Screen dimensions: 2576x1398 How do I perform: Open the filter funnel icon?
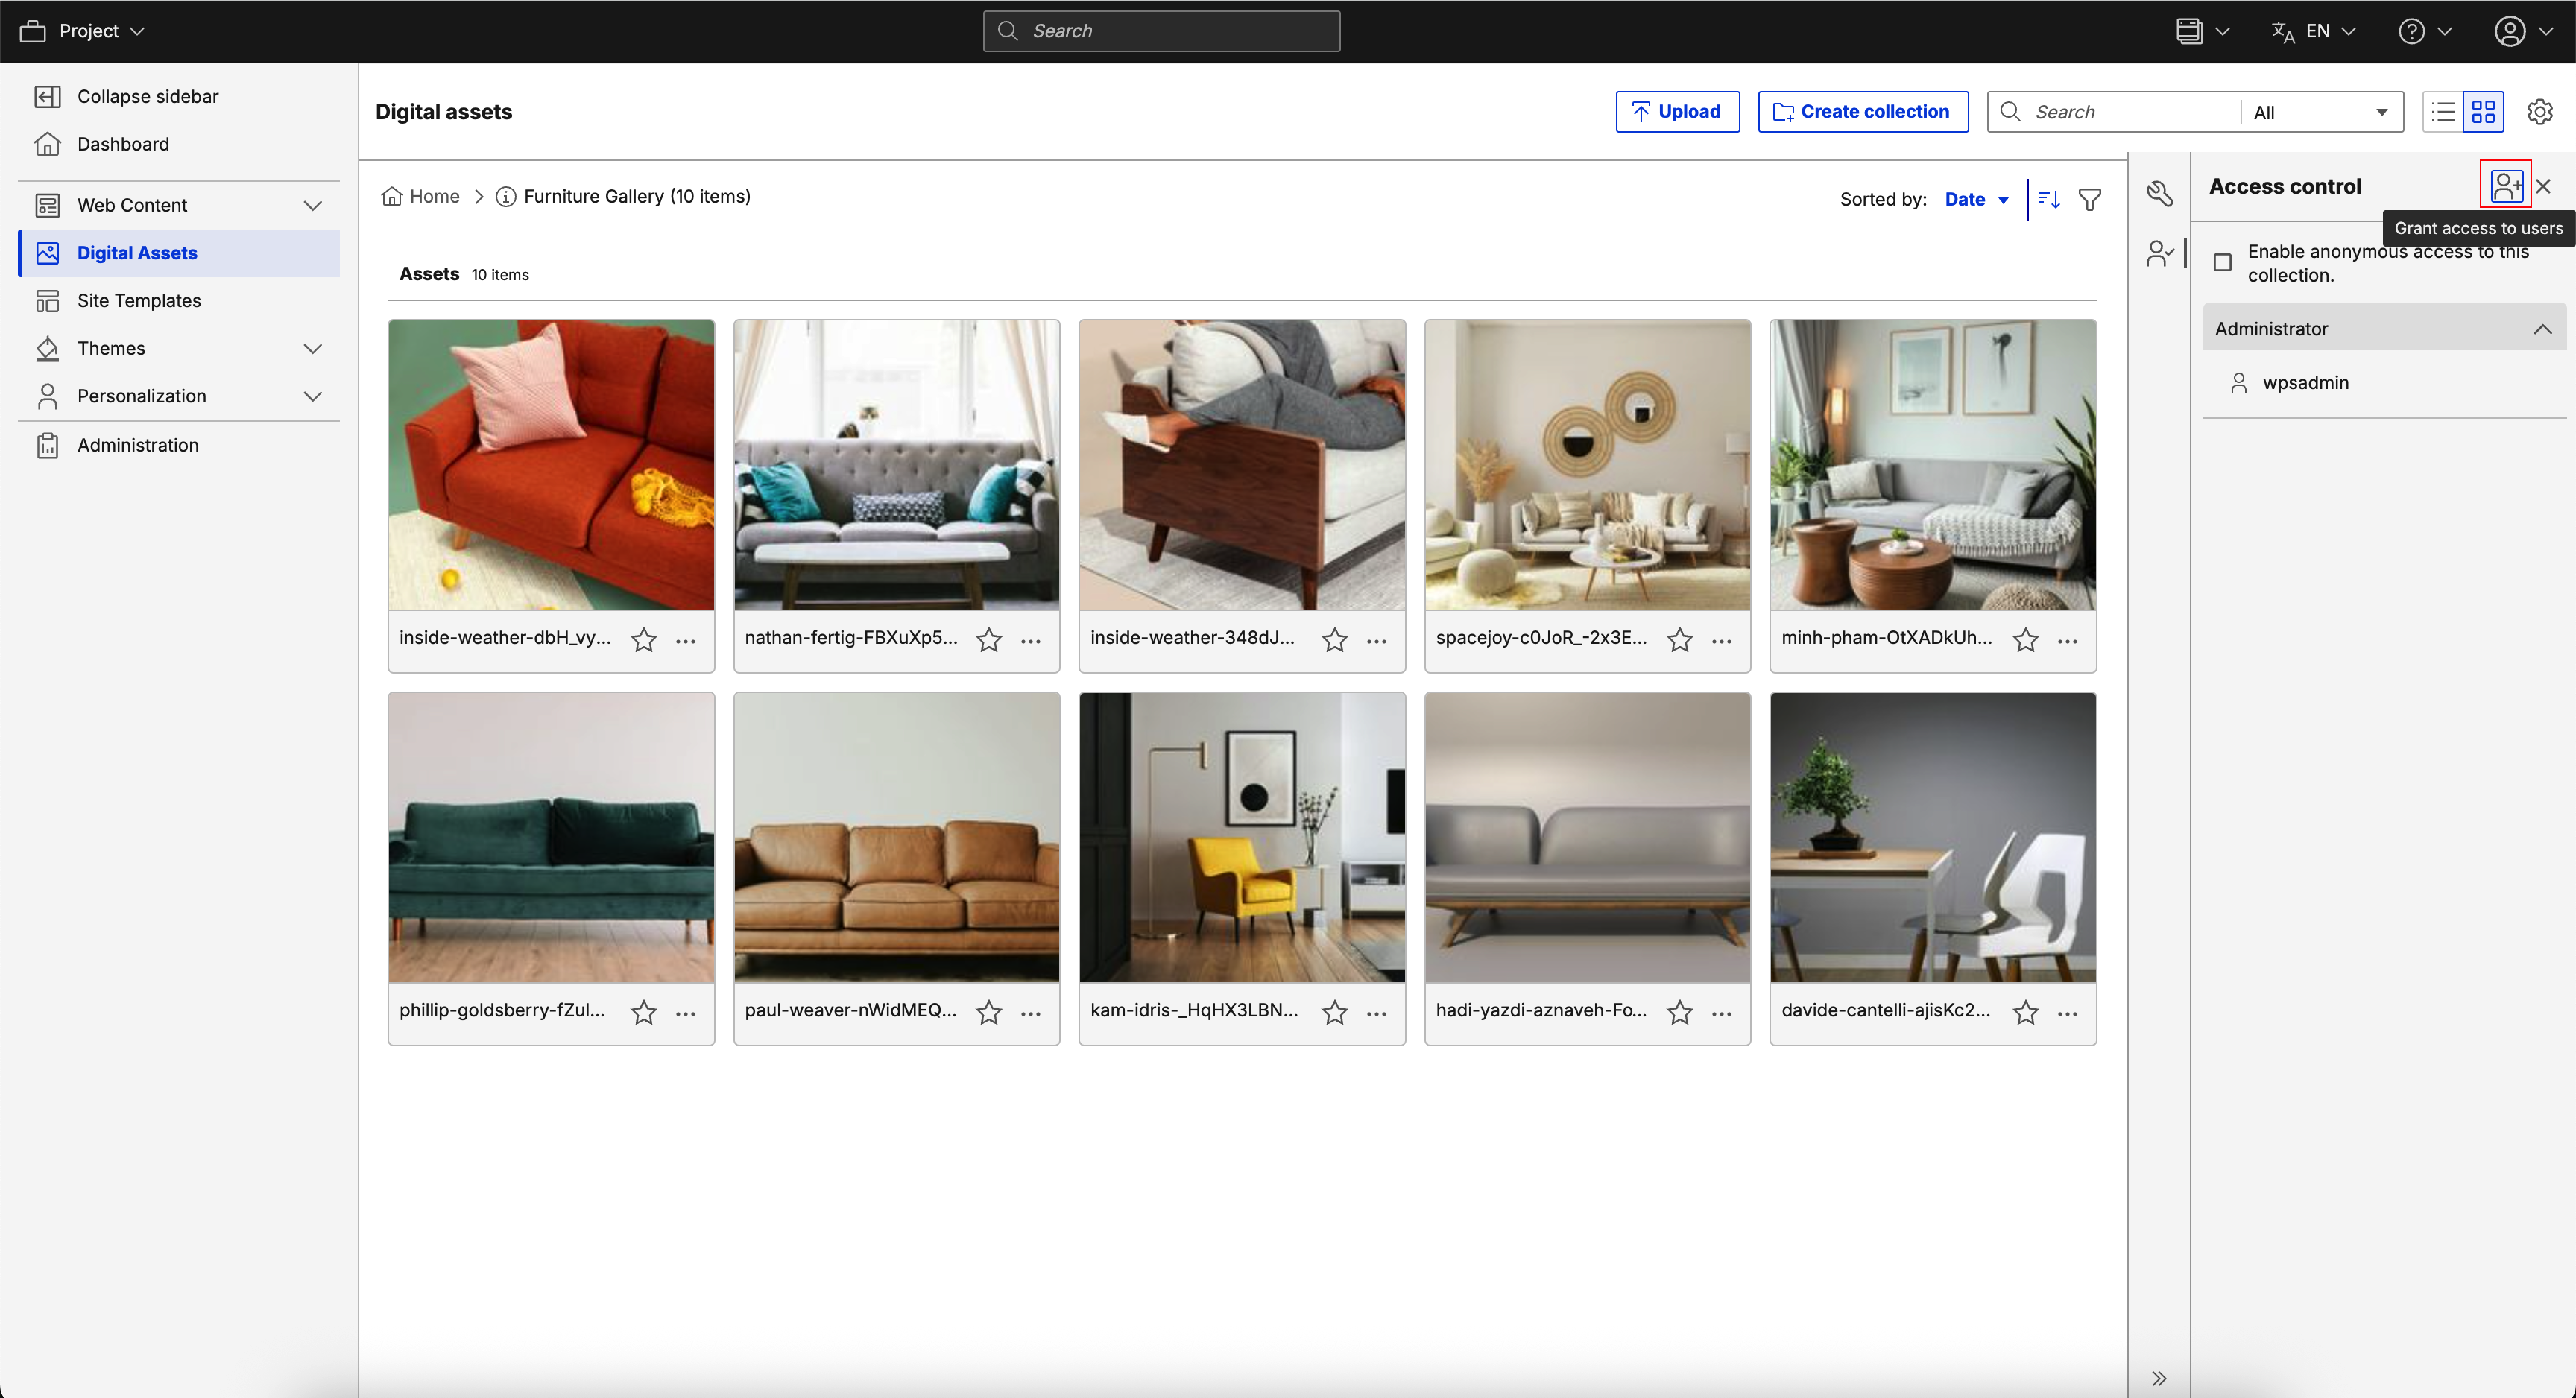coord(2090,199)
